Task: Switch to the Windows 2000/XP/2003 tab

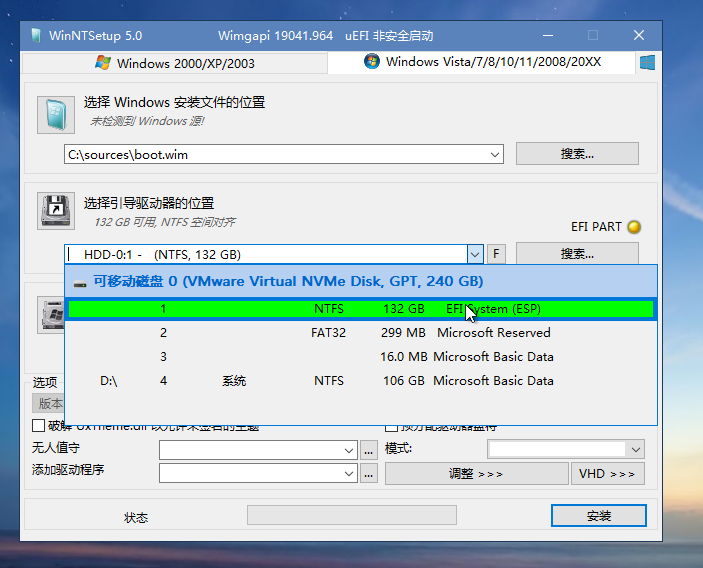Action: tap(175, 63)
